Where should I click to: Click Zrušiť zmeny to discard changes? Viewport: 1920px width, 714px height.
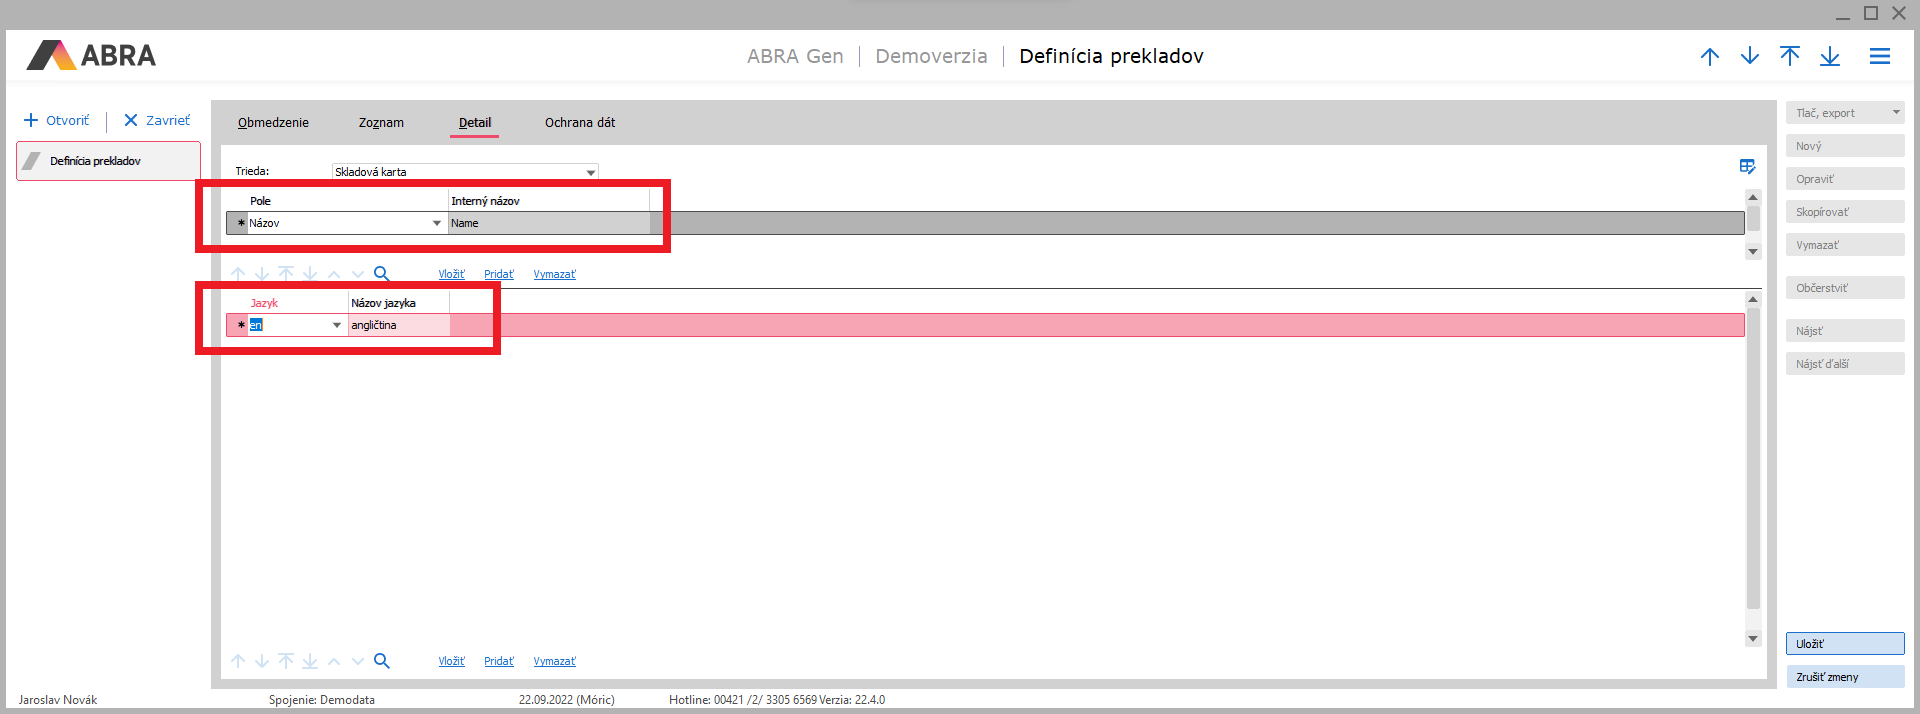point(1844,677)
